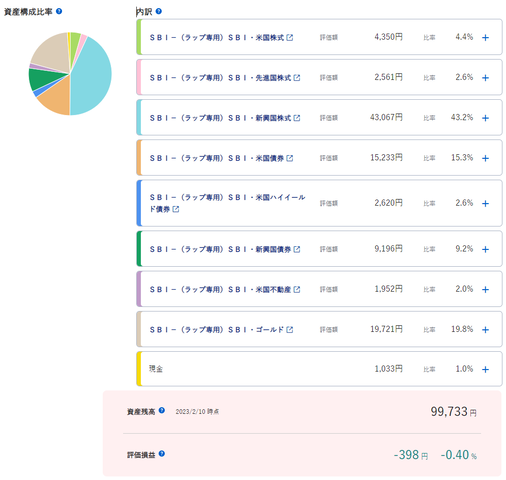Click the 2023/2/10 時点 date text
Image resolution: width=506 pixels, height=480 pixels.
point(197,412)
